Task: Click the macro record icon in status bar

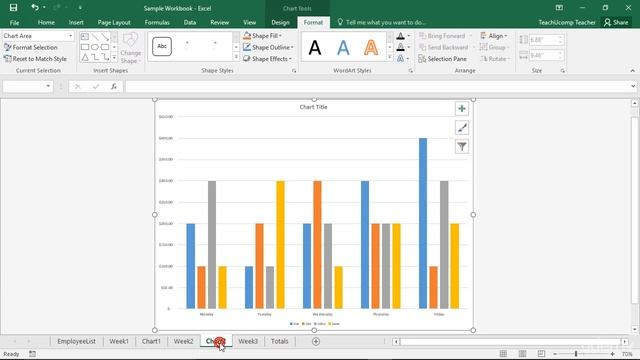Action: (32, 354)
